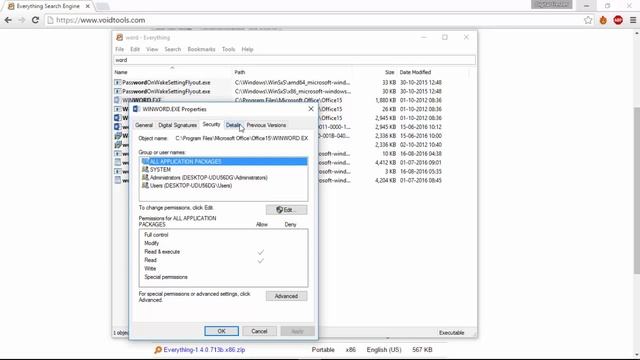The height and width of the screenshot is (360, 640).
Task: Close the Everything Search Engine browser tab
Action: coord(88,7)
